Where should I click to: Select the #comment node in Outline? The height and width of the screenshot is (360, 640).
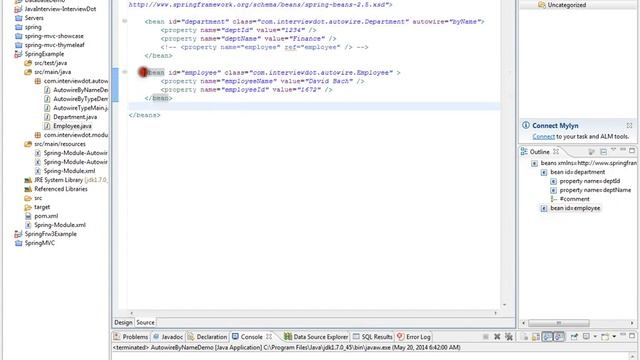pos(574,199)
